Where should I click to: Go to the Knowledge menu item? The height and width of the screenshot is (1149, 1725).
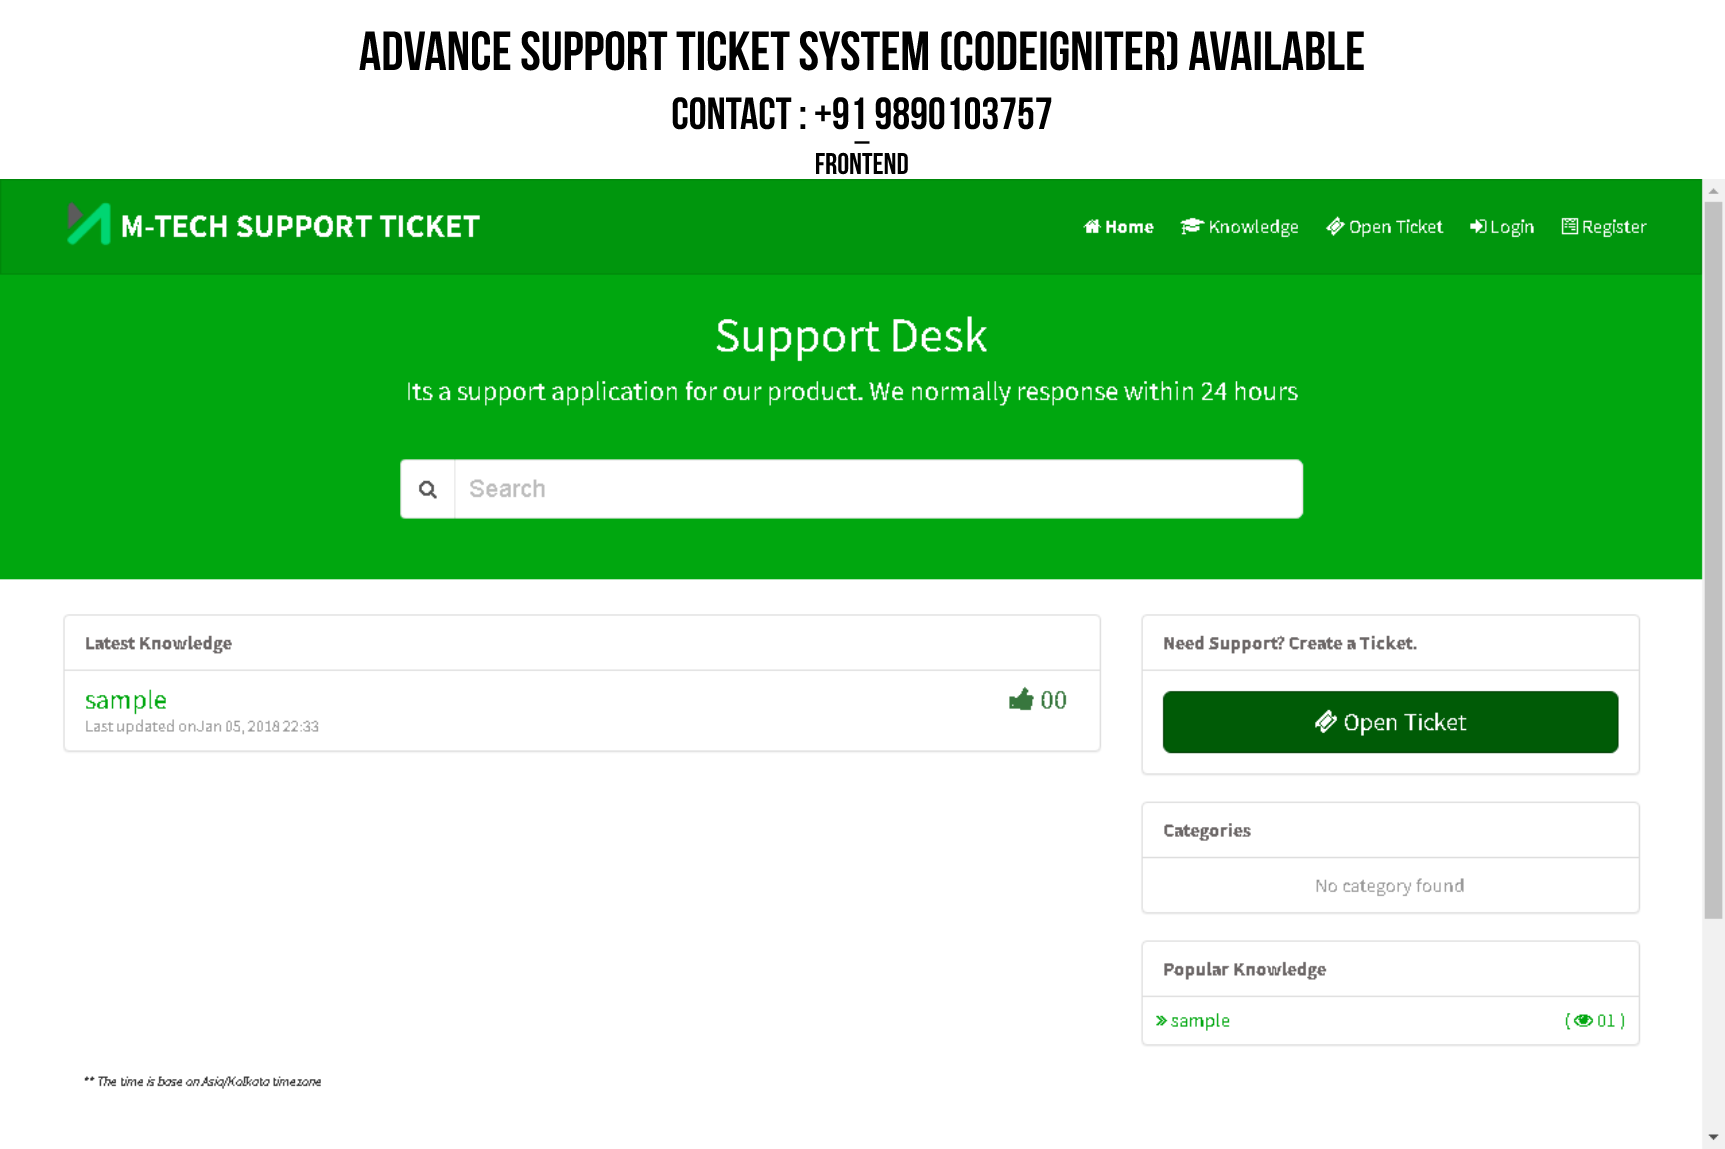click(1253, 227)
